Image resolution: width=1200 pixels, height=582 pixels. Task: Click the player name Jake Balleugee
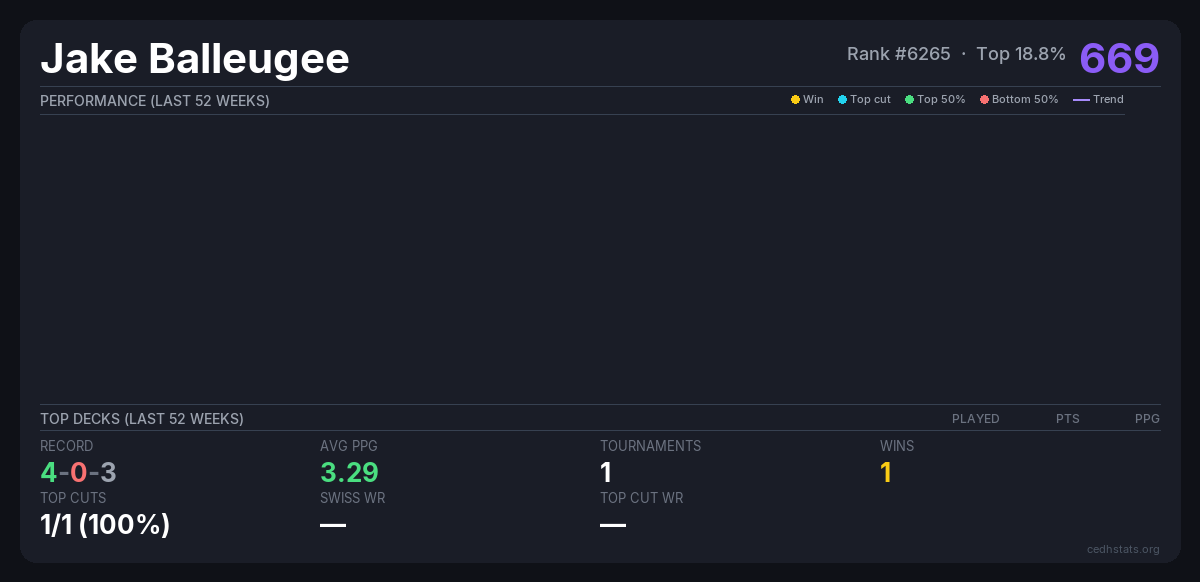(x=195, y=59)
